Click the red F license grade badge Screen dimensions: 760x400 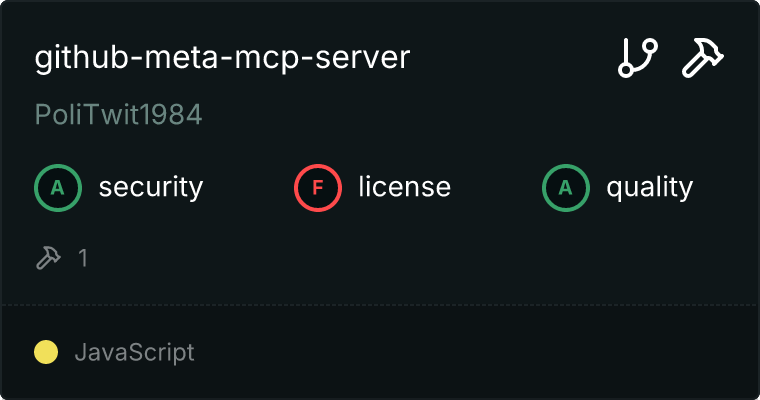(x=318, y=187)
